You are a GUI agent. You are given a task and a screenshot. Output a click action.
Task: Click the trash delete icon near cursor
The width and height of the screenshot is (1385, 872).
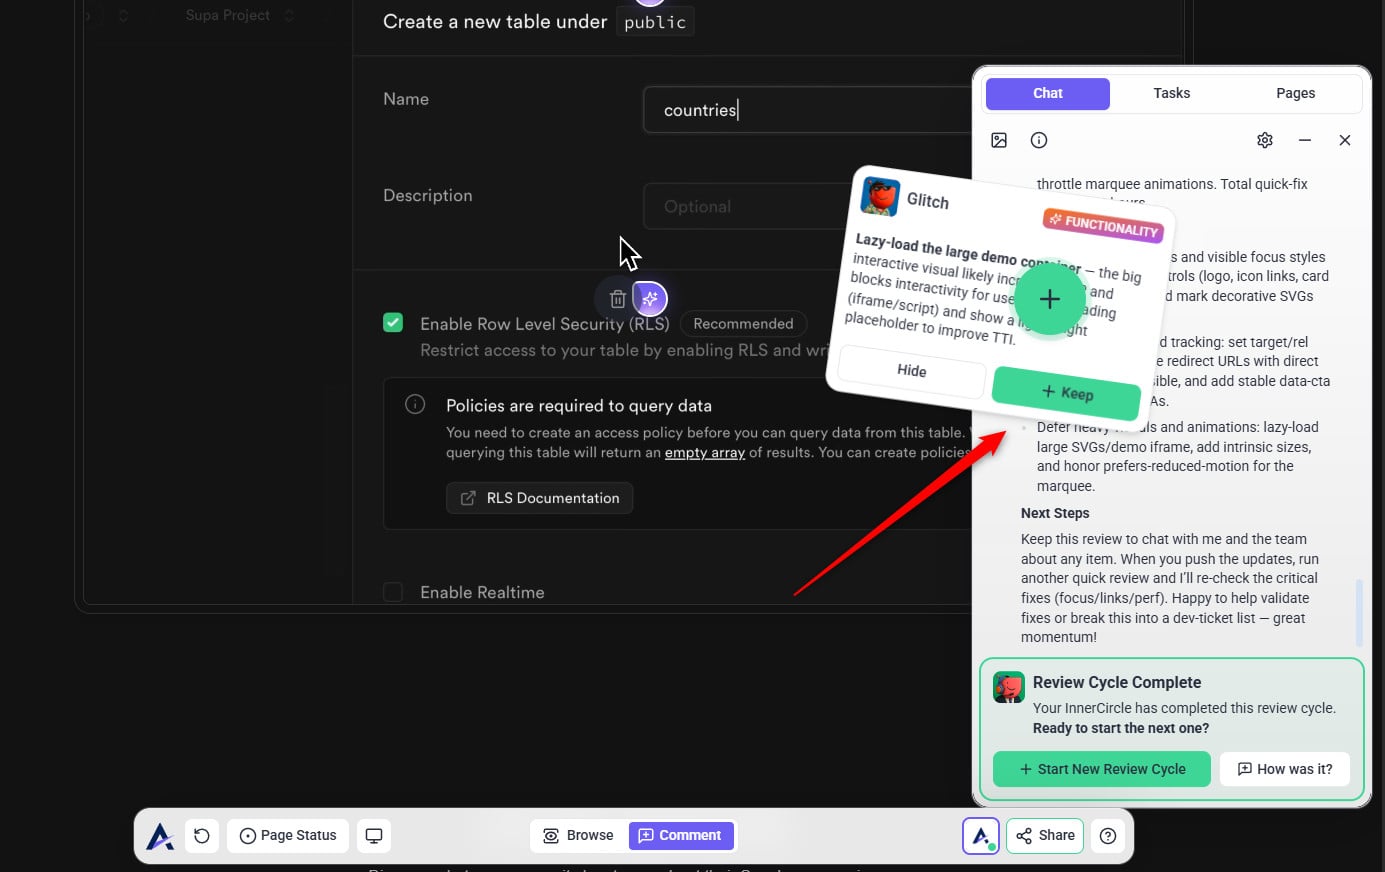click(x=617, y=299)
